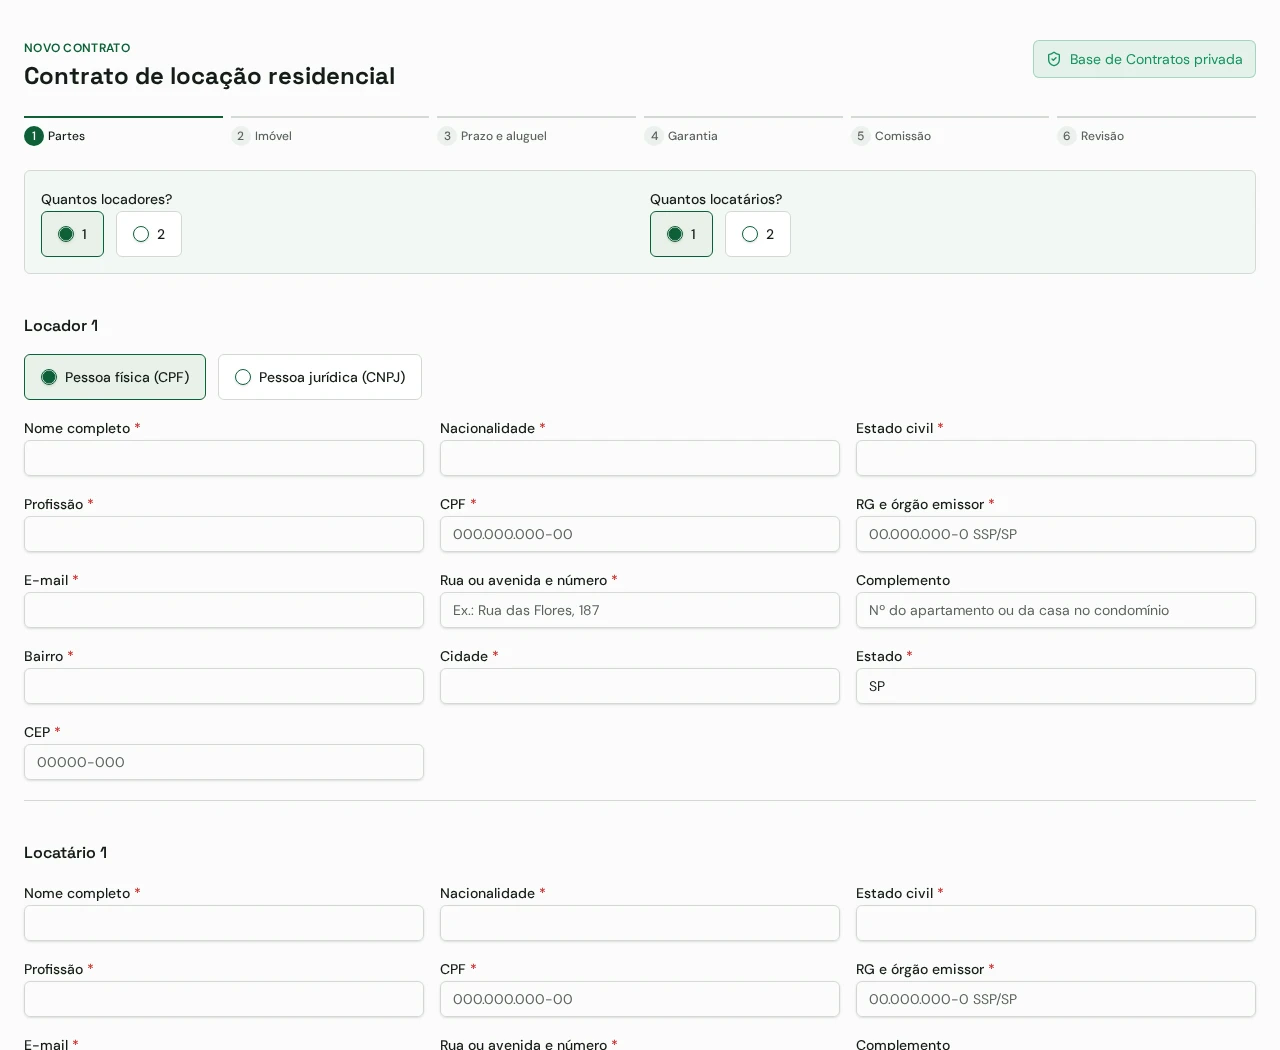This screenshot has height=1050, width=1280.
Task: Select 2 for Quantos locadores
Action: (149, 234)
